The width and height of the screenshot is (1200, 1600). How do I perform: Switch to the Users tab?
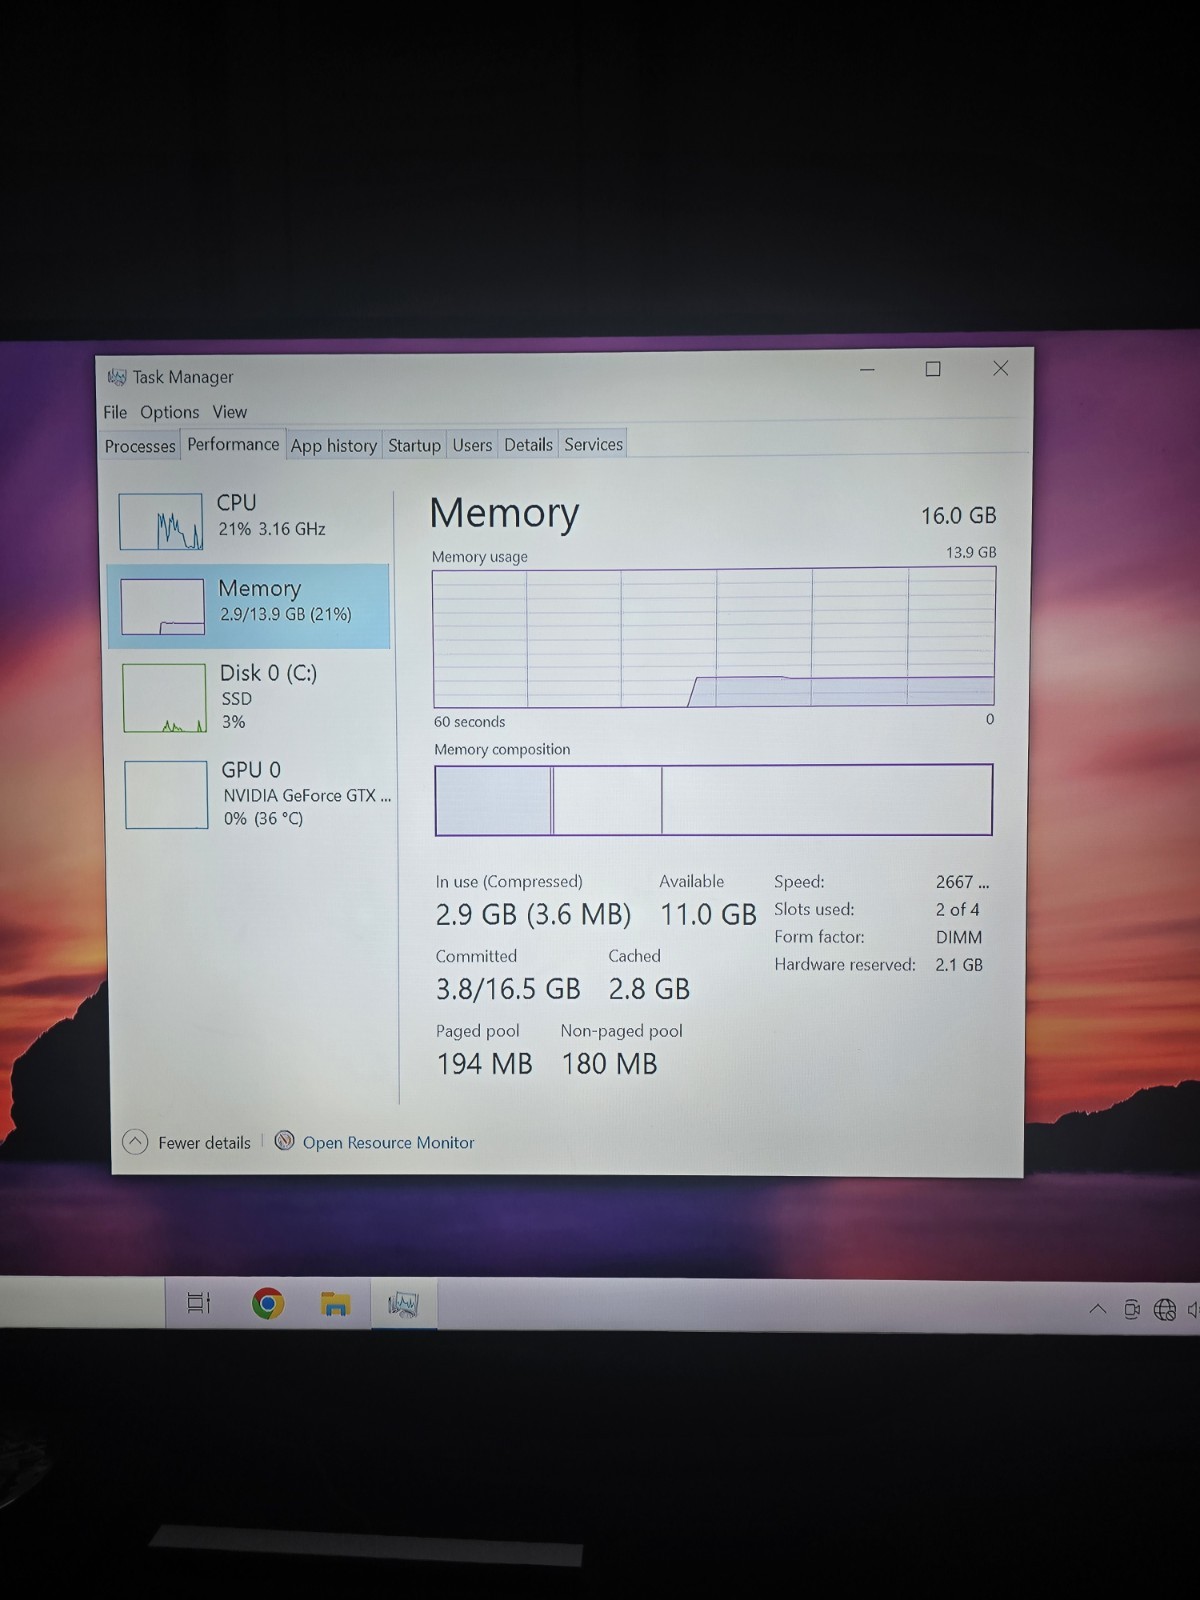click(472, 445)
